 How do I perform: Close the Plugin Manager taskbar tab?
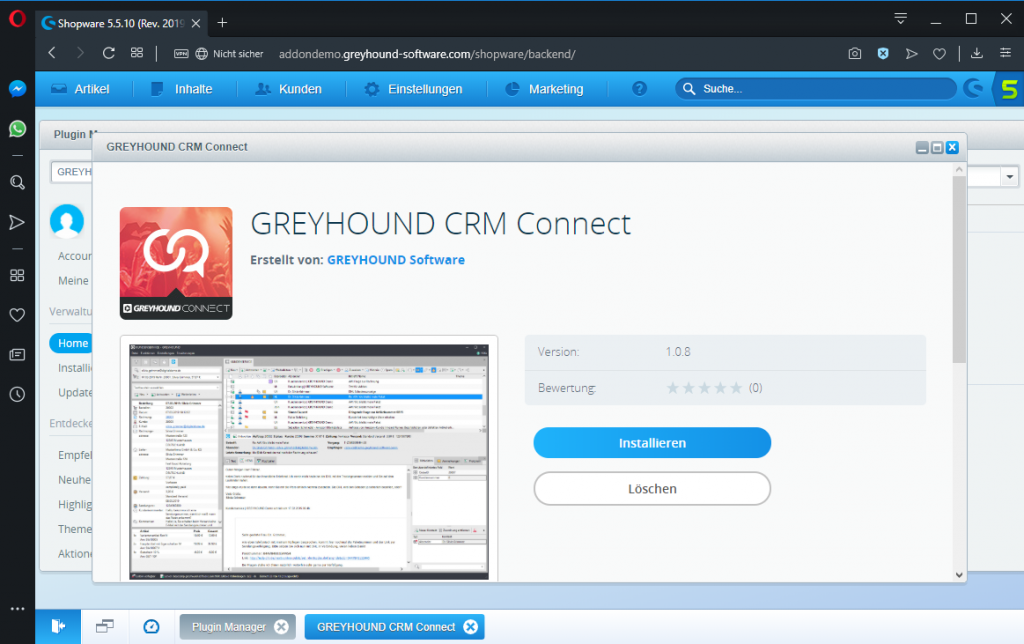coord(281,627)
